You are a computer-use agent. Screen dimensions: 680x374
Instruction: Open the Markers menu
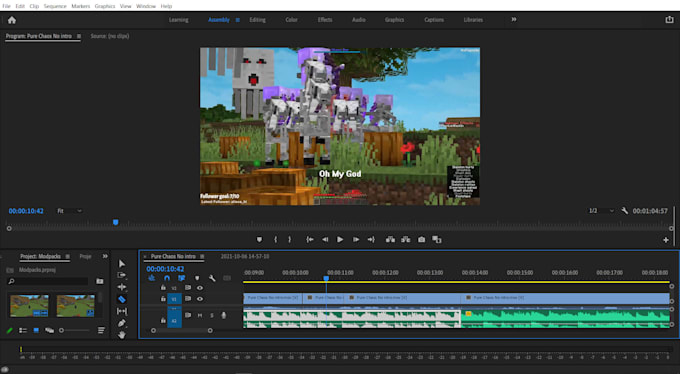tap(80, 6)
